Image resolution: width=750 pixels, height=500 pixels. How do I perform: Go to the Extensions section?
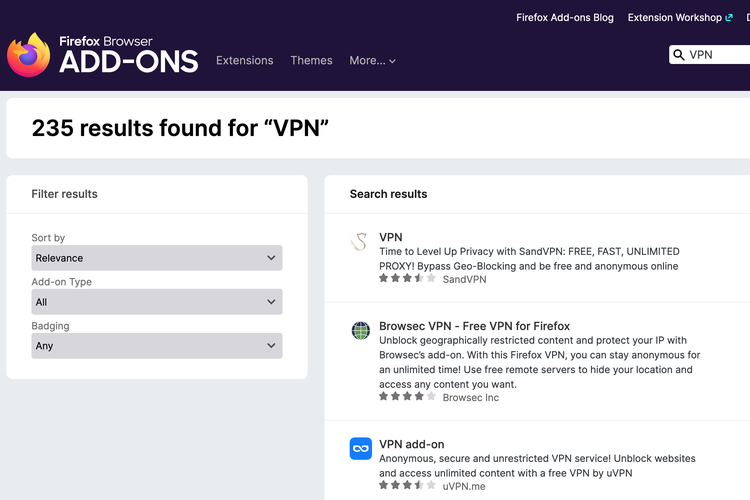coord(244,61)
